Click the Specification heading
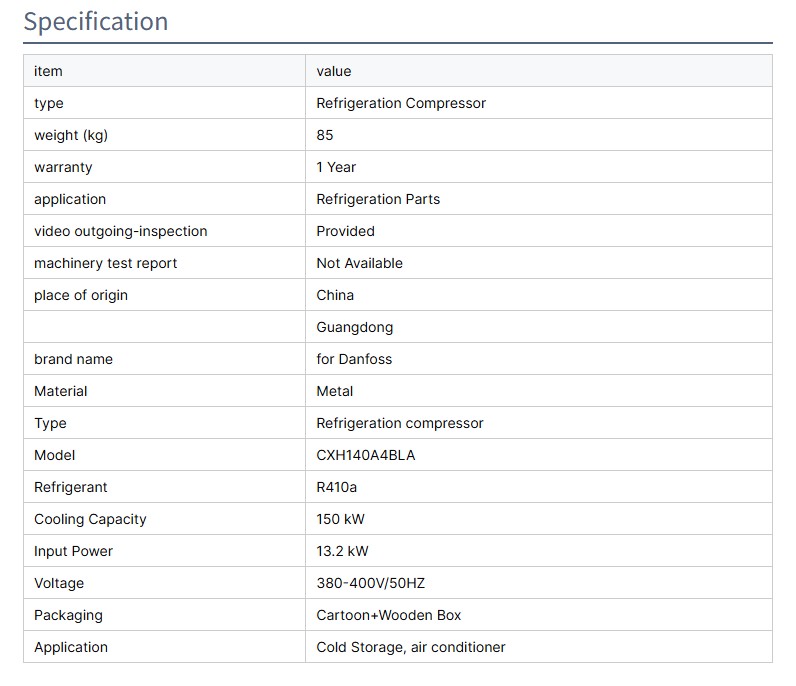Image resolution: width=796 pixels, height=686 pixels. [x=96, y=21]
